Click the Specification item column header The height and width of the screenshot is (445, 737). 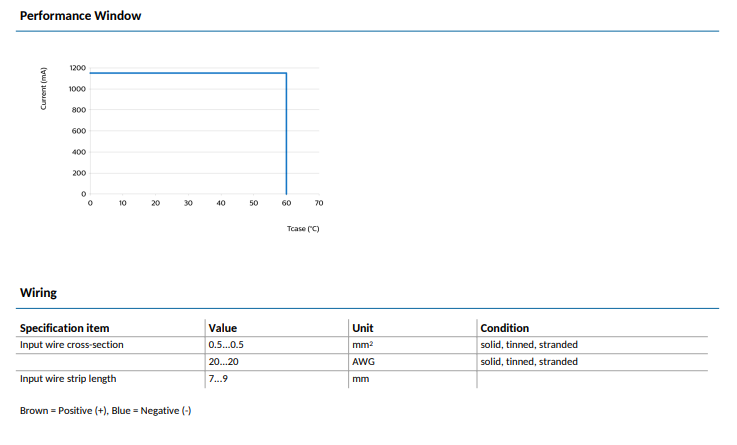64,328
